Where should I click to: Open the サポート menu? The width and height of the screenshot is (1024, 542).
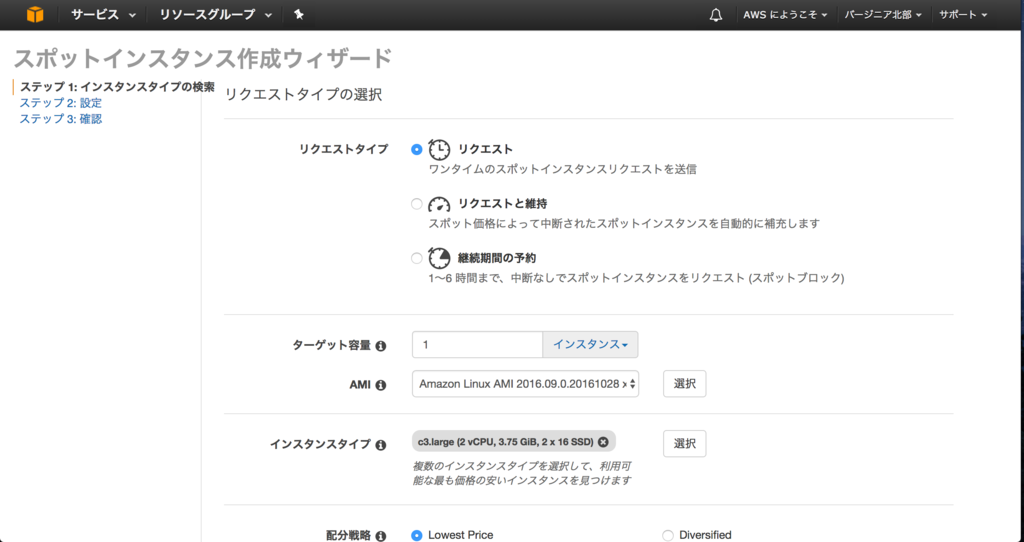963,14
